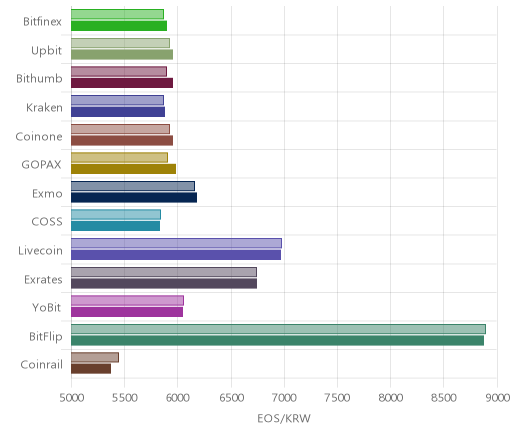Select the dark brown Coinrail bar
Viewport: 512px width, 436px height.
[x=91, y=369]
